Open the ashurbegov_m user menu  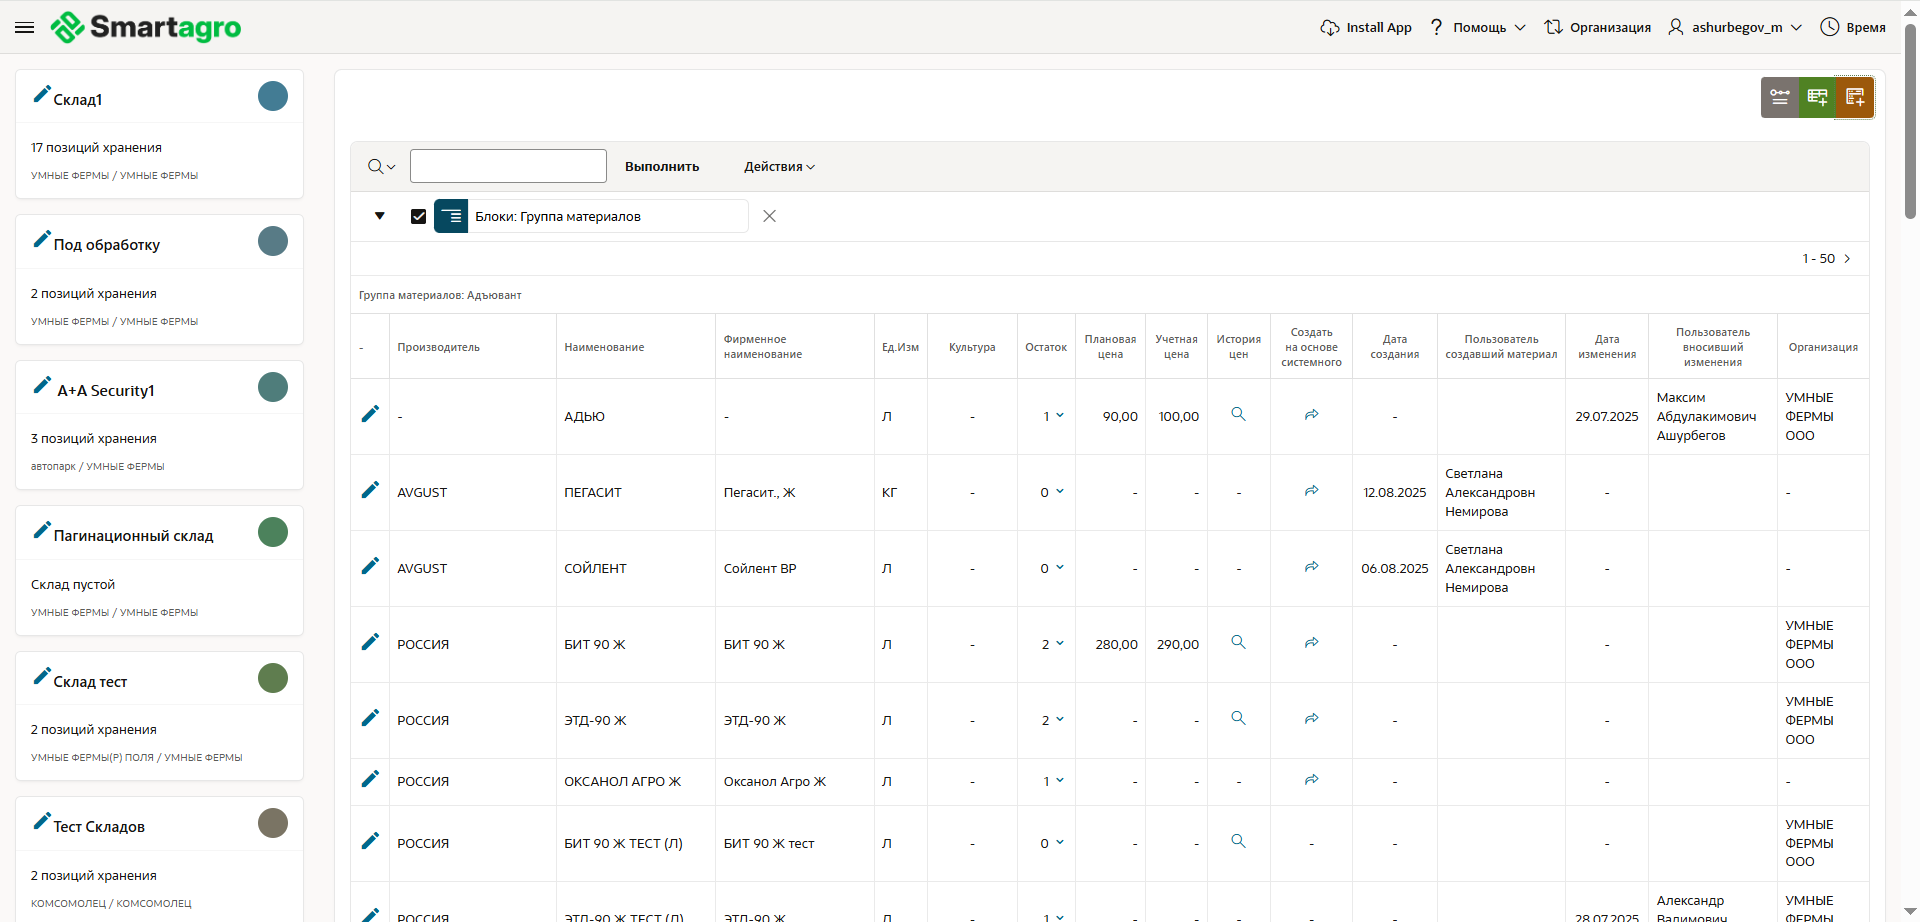tap(1735, 27)
